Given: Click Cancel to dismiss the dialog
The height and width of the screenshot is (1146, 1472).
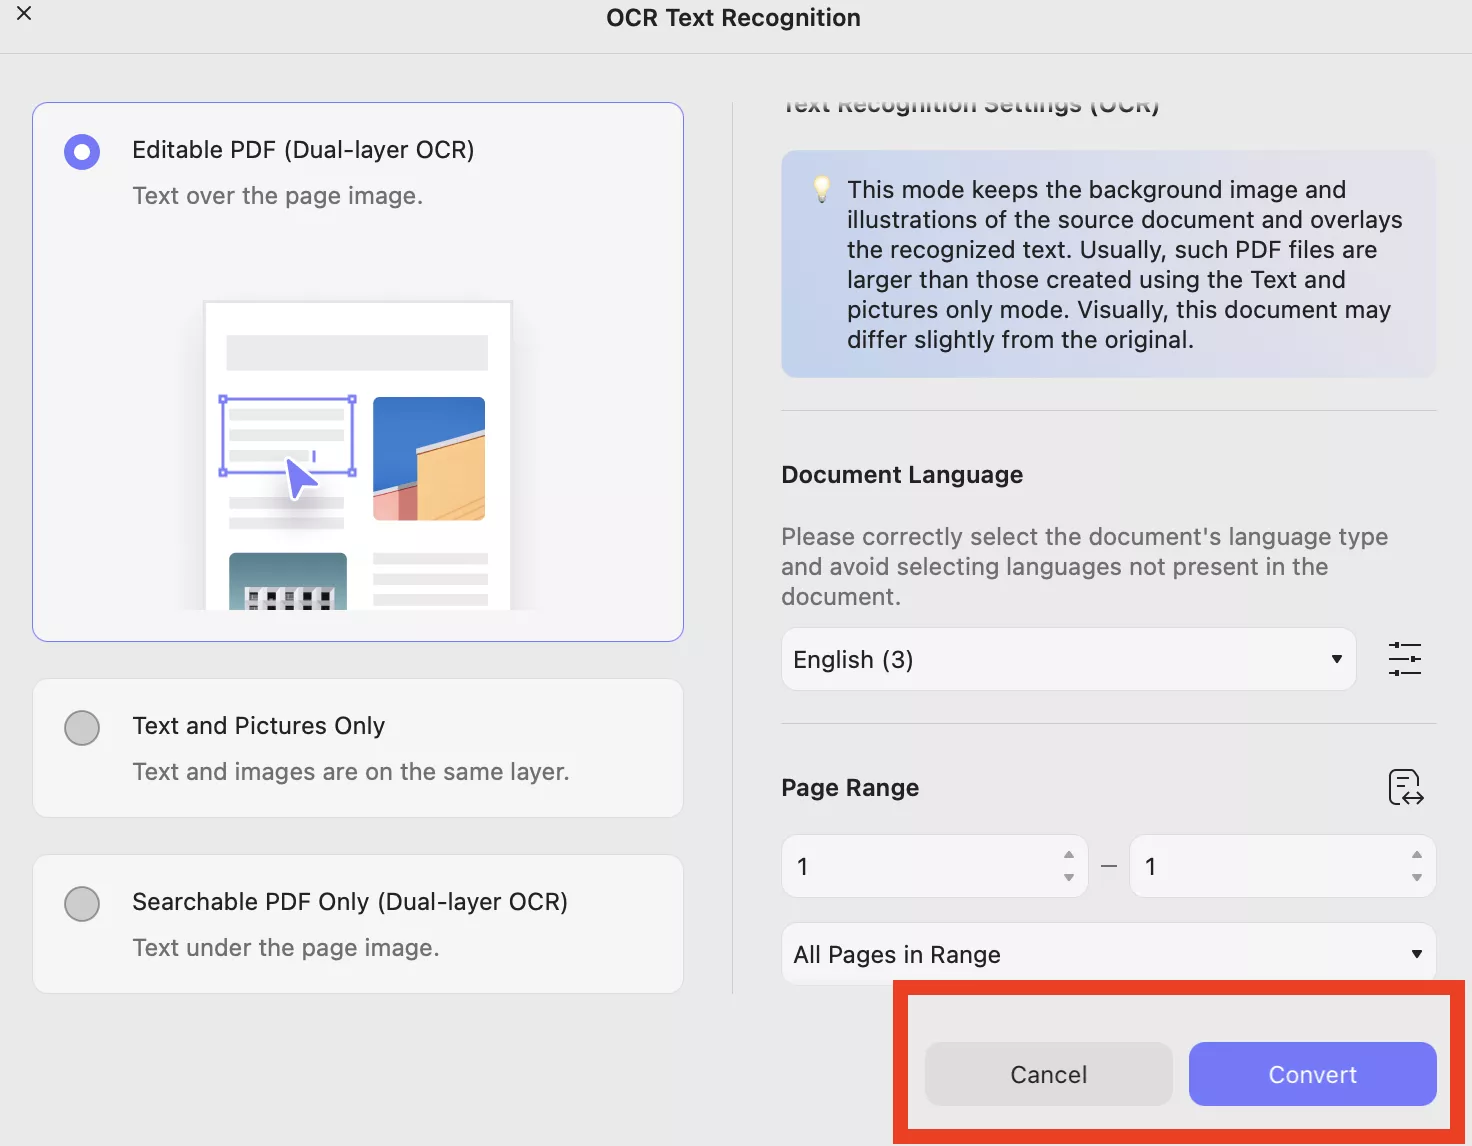Looking at the screenshot, I should 1047,1074.
